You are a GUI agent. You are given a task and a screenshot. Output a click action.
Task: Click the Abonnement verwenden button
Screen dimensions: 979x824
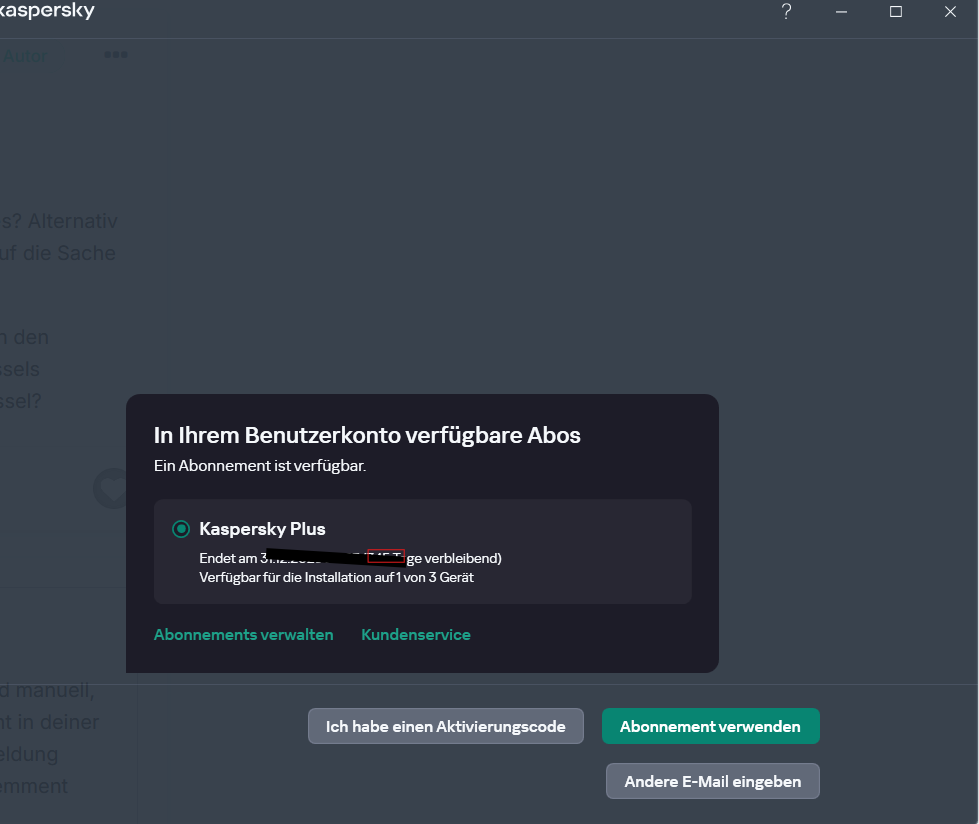[711, 726]
